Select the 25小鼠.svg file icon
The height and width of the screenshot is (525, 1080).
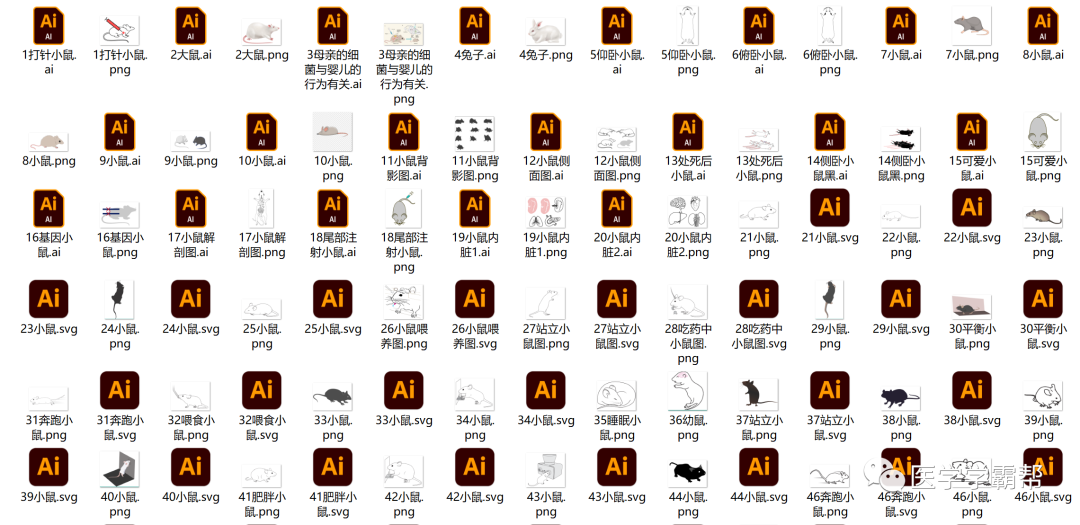(333, 299)
